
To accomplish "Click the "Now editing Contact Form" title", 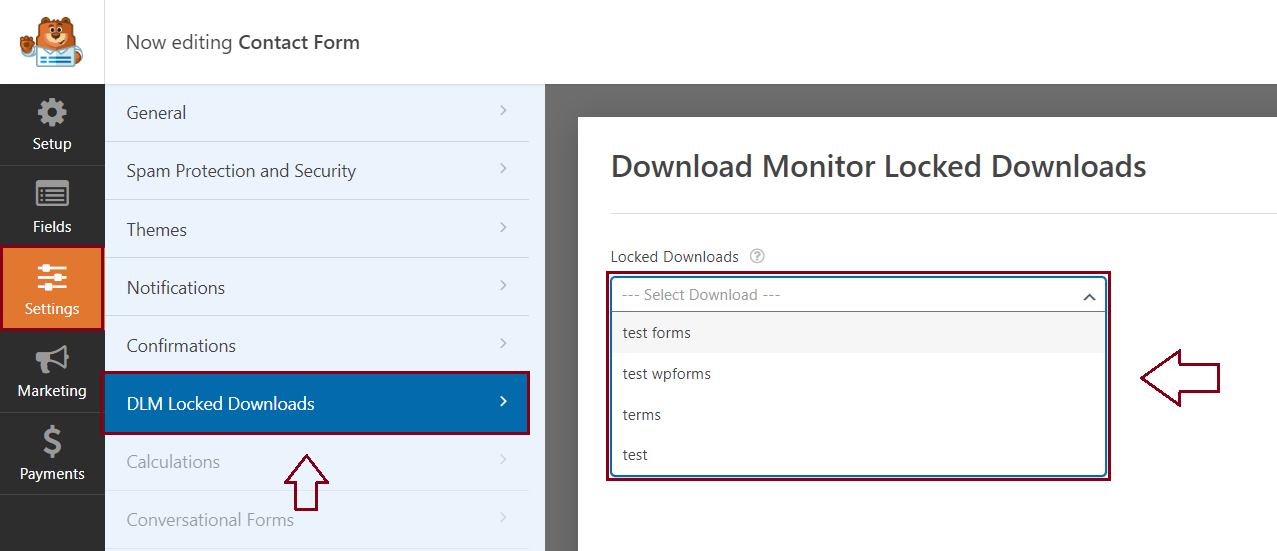I will point(242,42).
